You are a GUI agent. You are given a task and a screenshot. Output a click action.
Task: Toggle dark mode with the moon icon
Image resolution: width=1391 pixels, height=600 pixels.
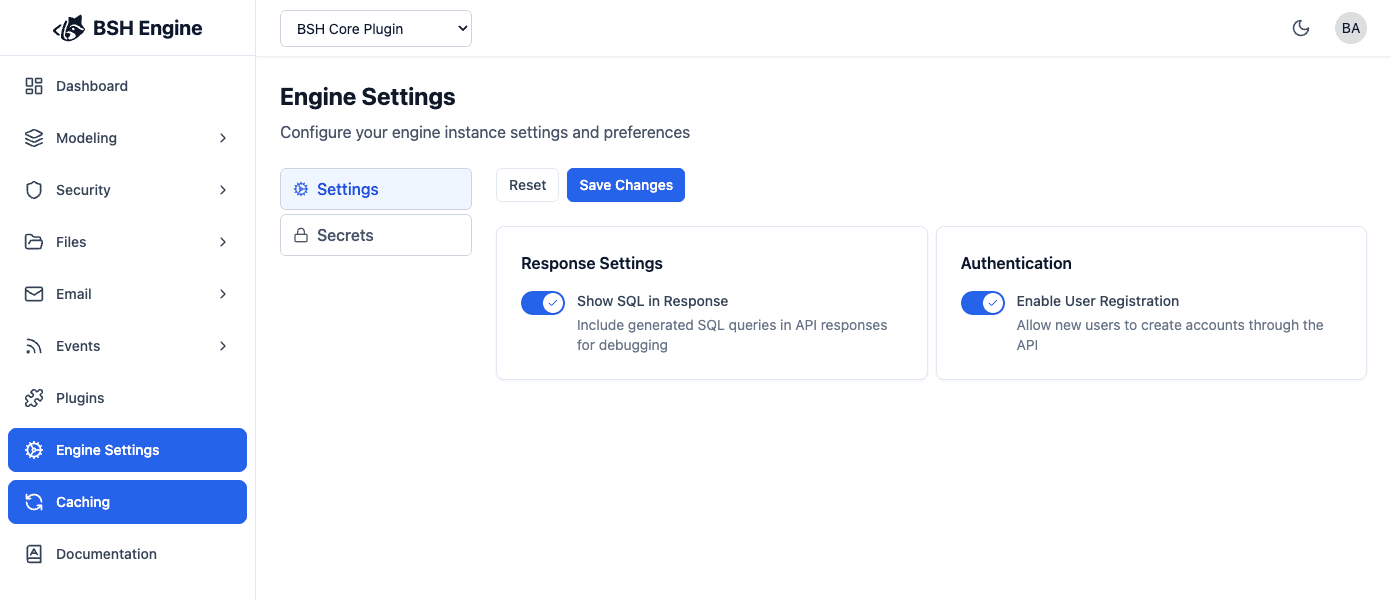click(x=1301, y=28)
